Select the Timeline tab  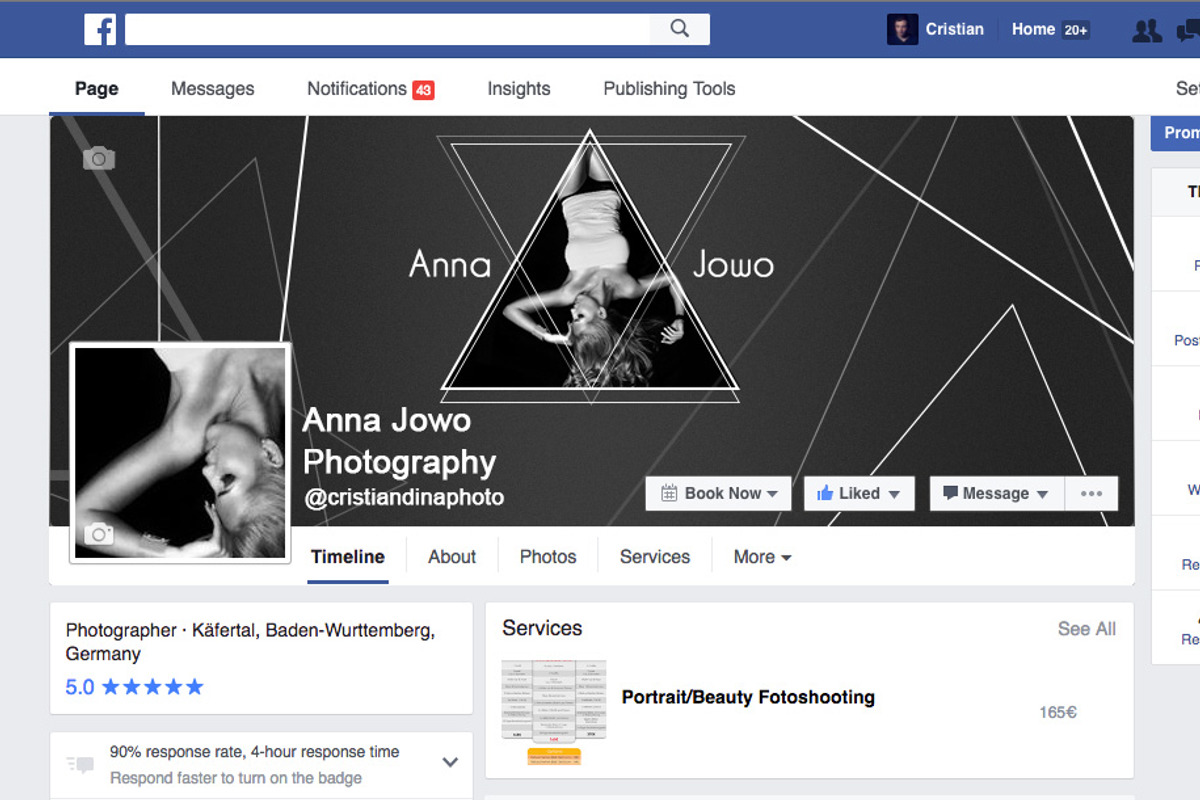point(348,557)
